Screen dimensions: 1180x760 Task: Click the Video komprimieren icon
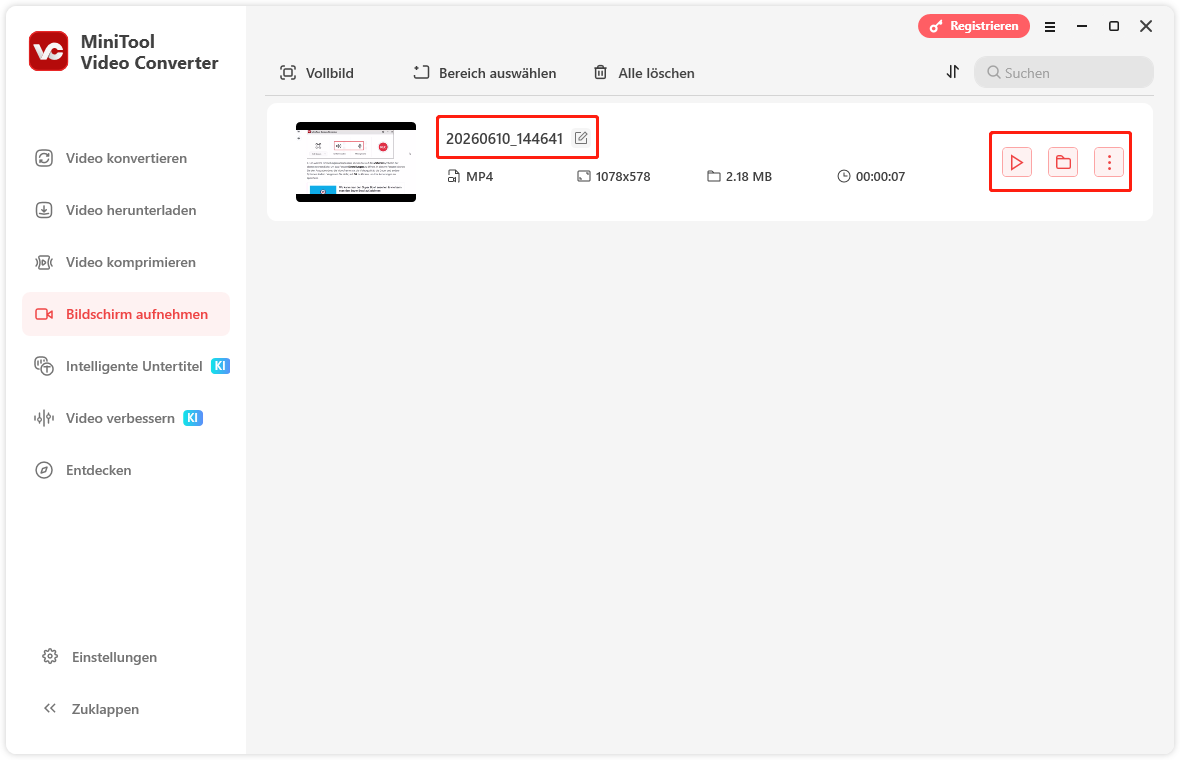point(44,262)
